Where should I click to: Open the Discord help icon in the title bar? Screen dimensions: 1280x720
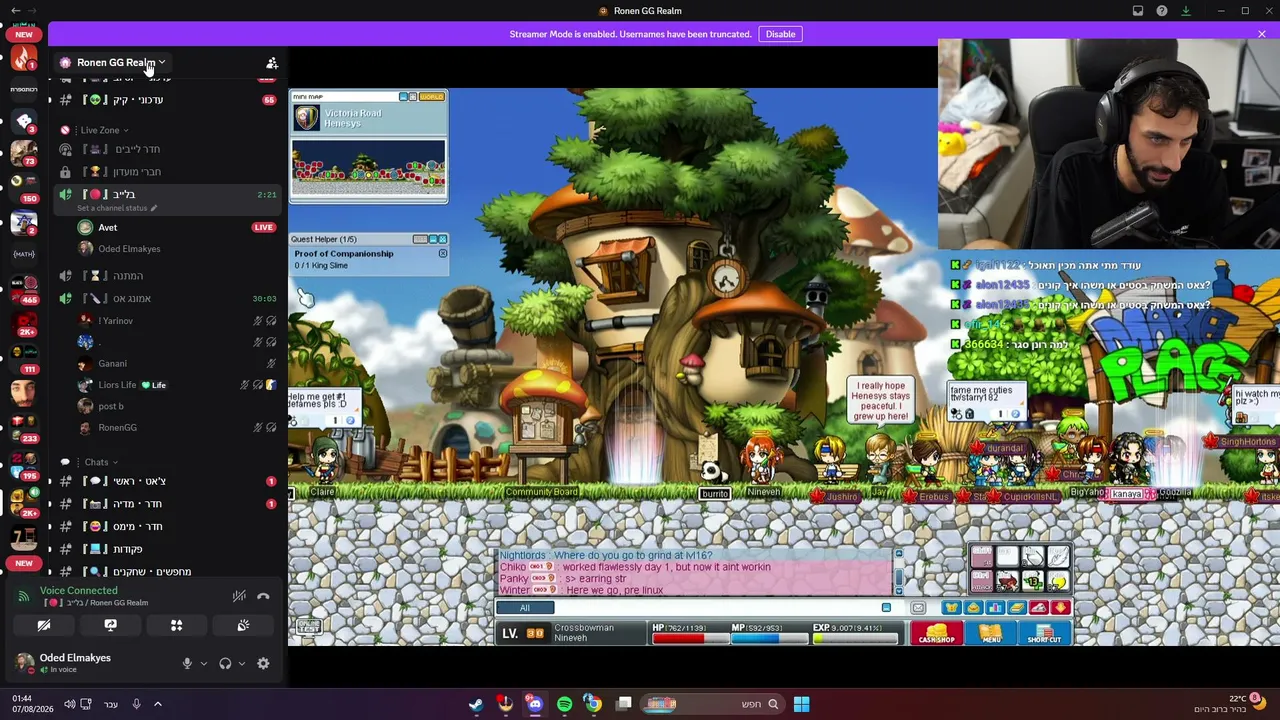click(x=1162, y=11)
